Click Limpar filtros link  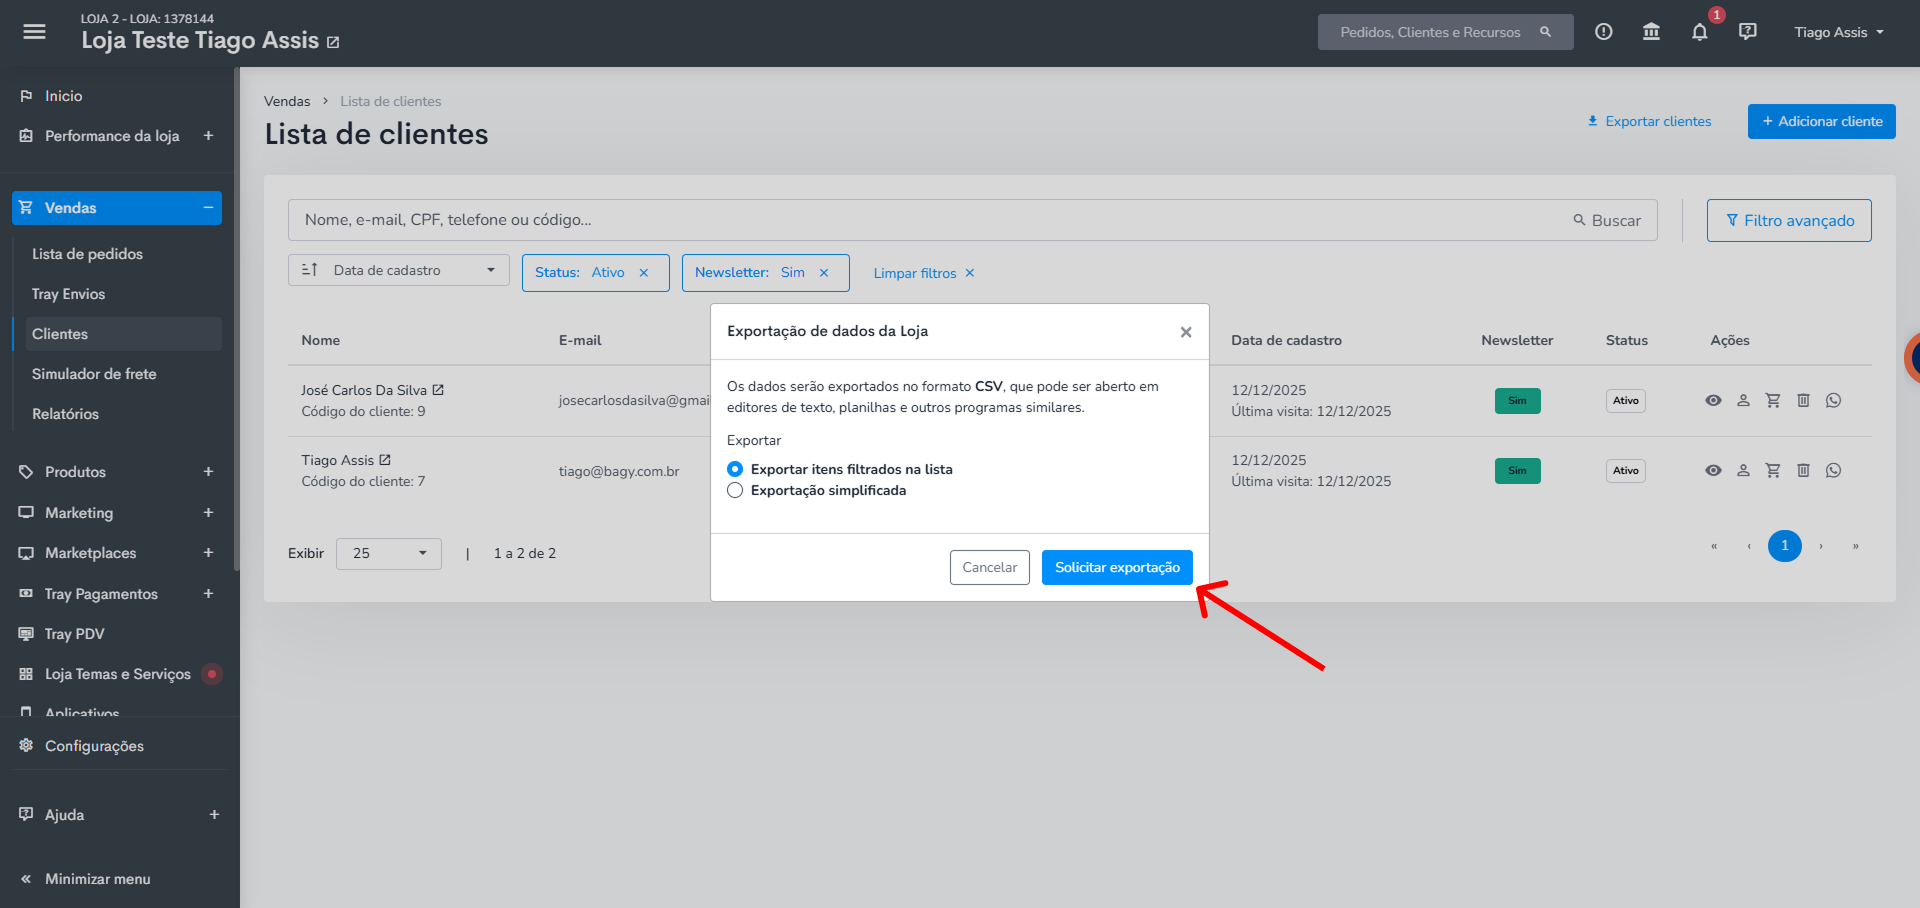924,273
